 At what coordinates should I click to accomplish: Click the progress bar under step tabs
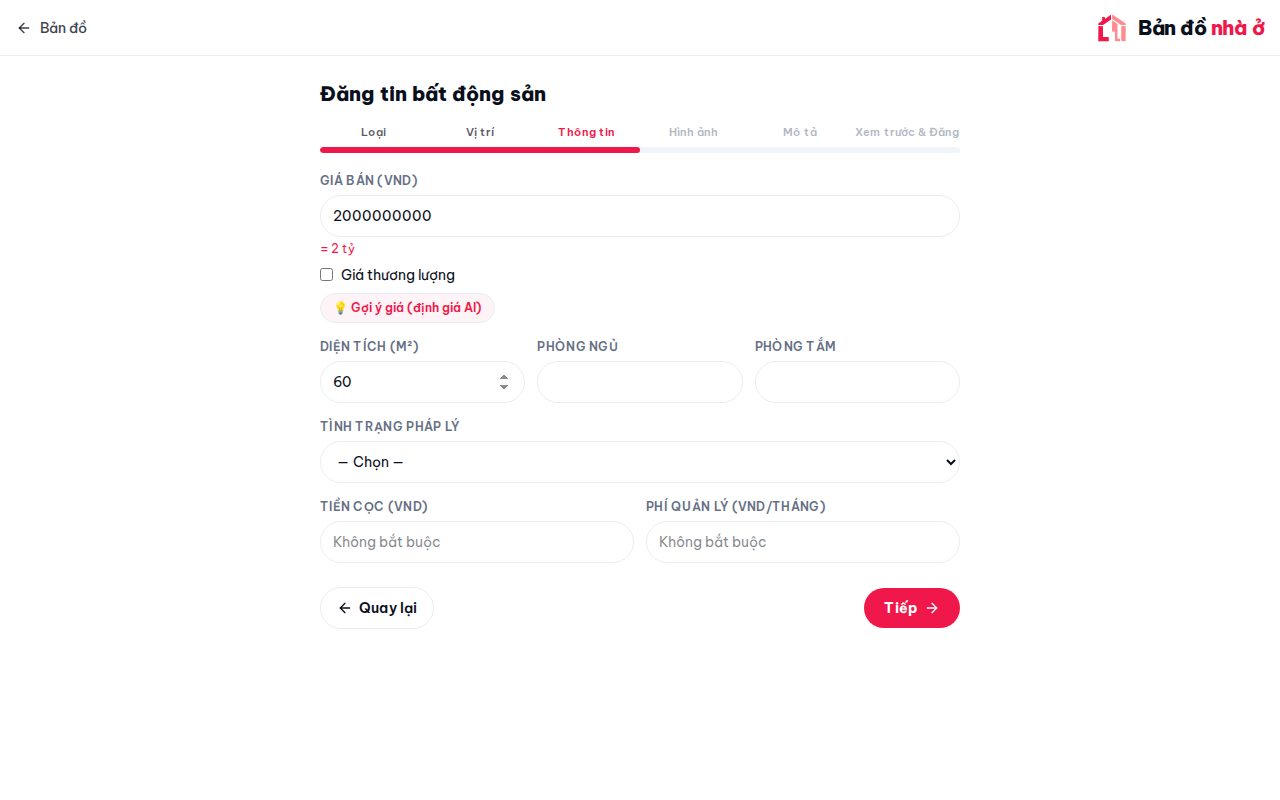[x=640, y=150]
